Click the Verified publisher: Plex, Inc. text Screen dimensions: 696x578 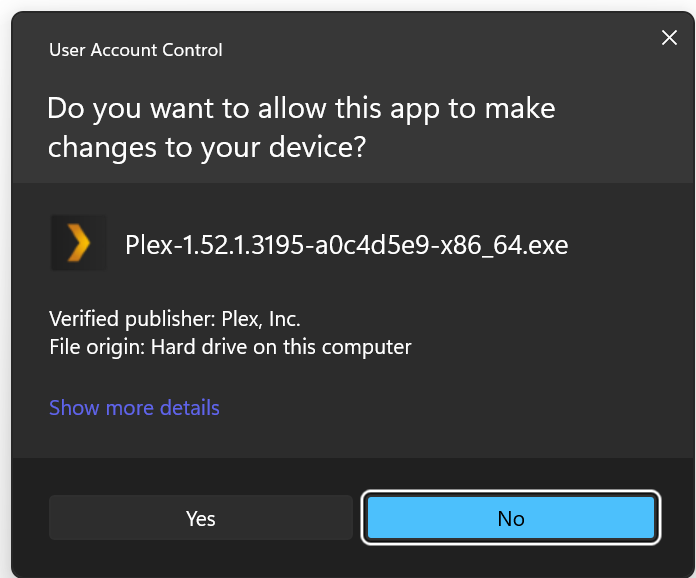click(175, 319)
